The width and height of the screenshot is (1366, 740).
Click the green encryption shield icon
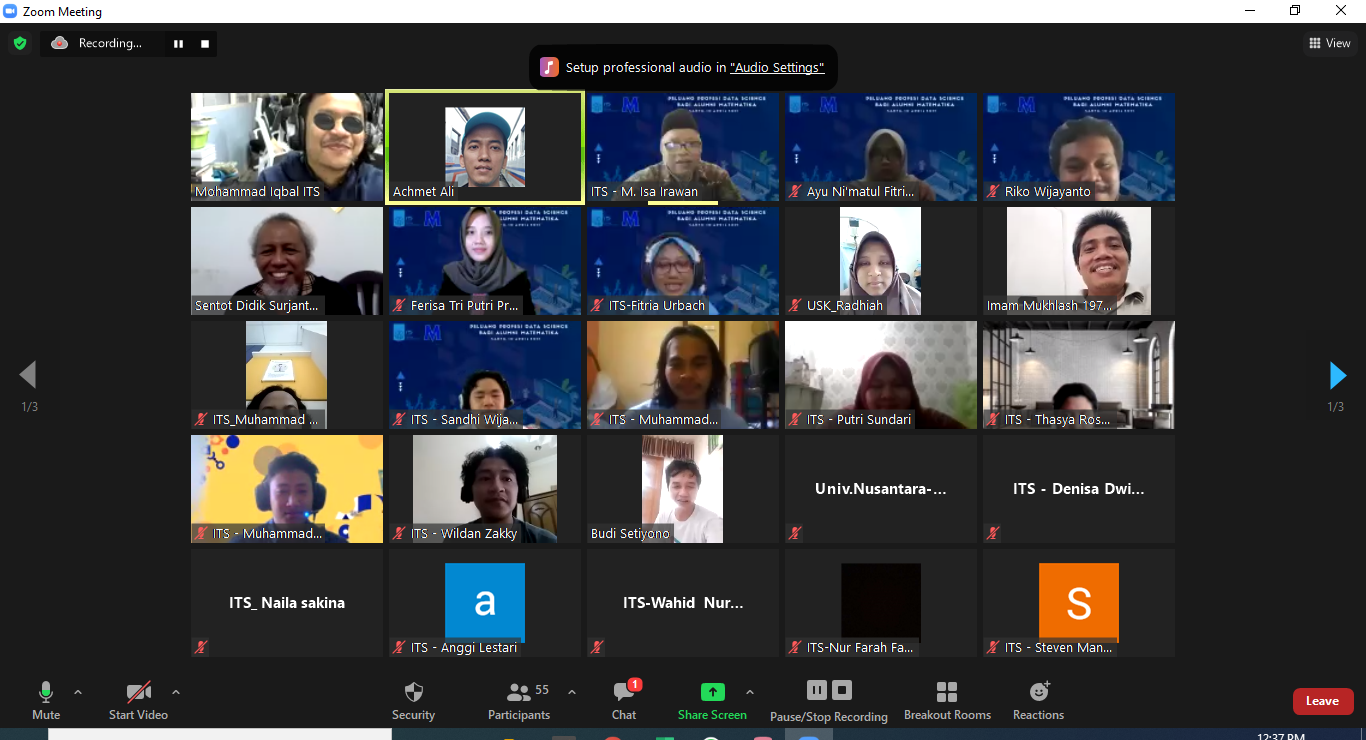click(19, 43)
